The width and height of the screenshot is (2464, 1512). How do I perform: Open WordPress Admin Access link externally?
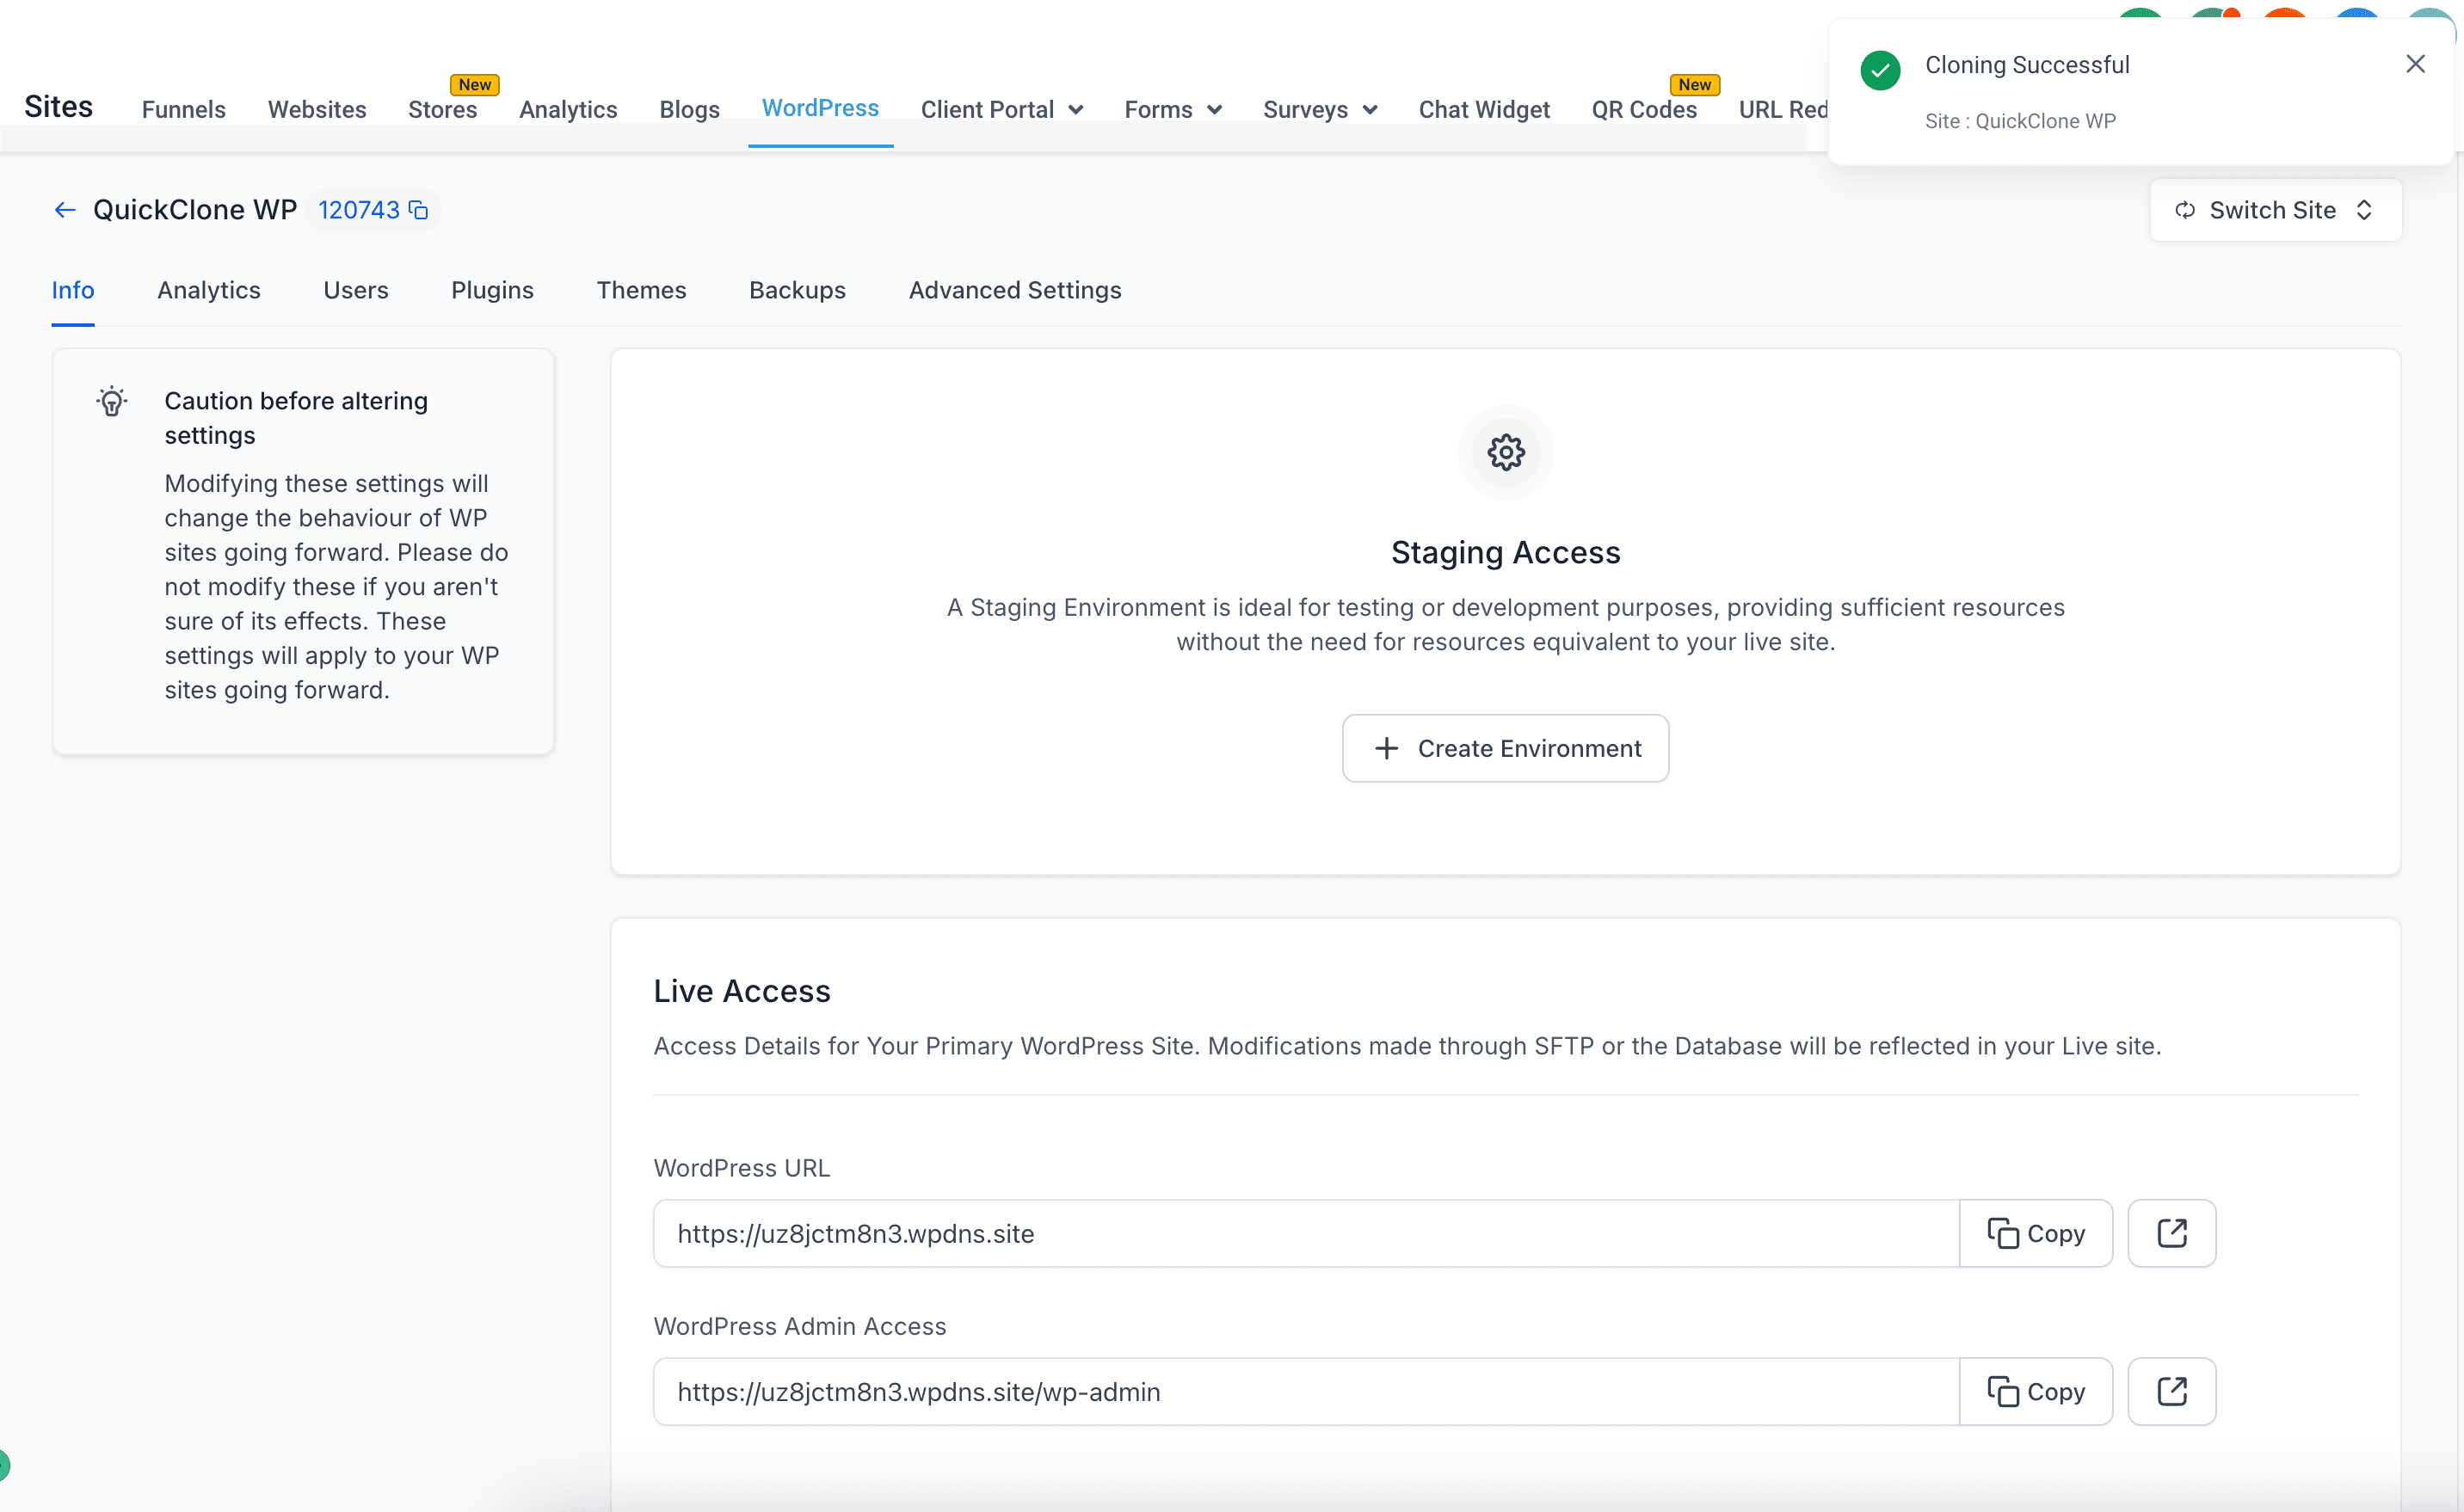click(2171, 1391)
